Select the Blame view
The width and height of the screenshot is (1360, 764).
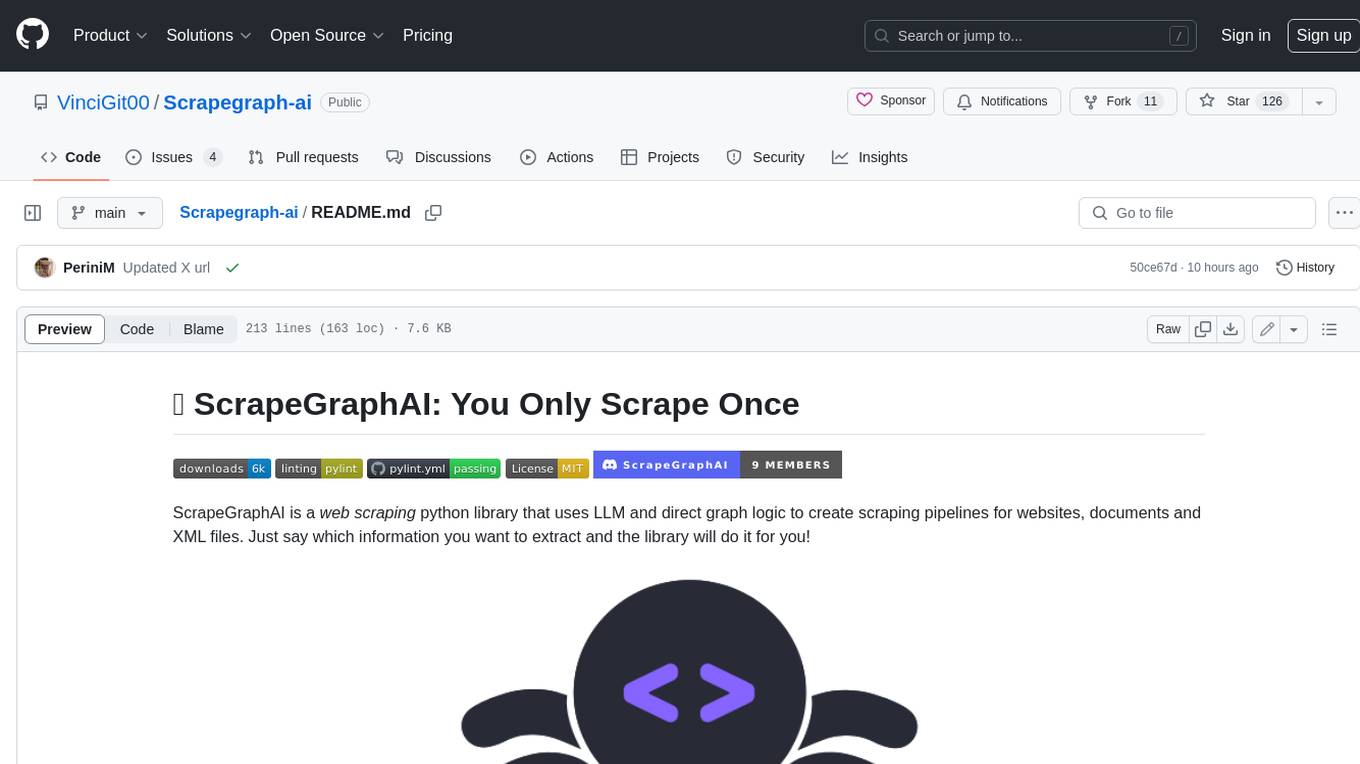203,329
